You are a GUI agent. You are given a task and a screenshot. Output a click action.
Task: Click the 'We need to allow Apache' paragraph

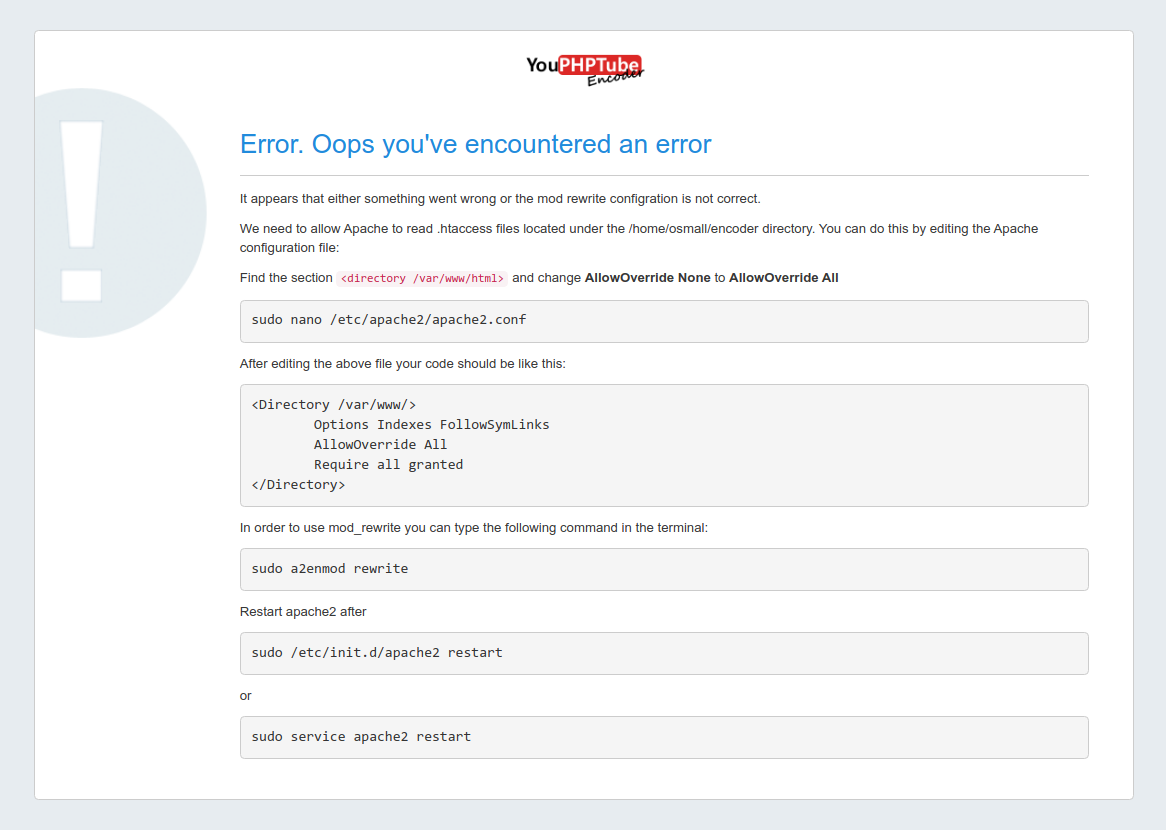(639, 238)
